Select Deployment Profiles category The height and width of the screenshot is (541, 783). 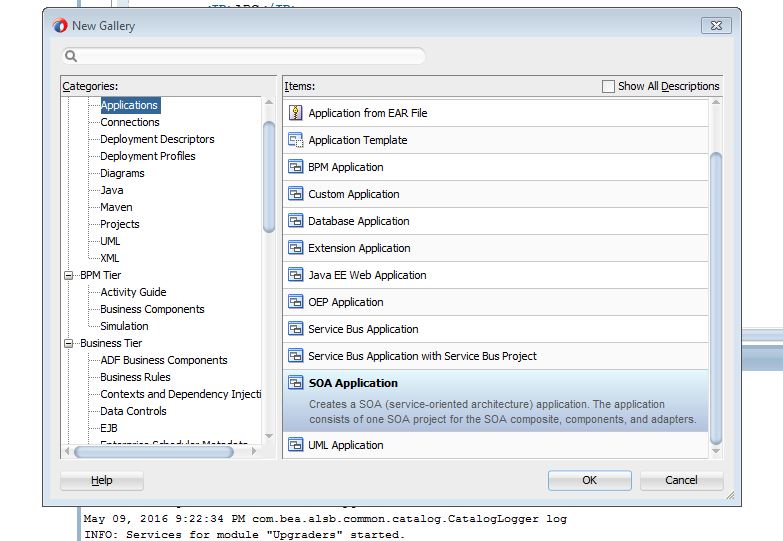tap(148, 156)
